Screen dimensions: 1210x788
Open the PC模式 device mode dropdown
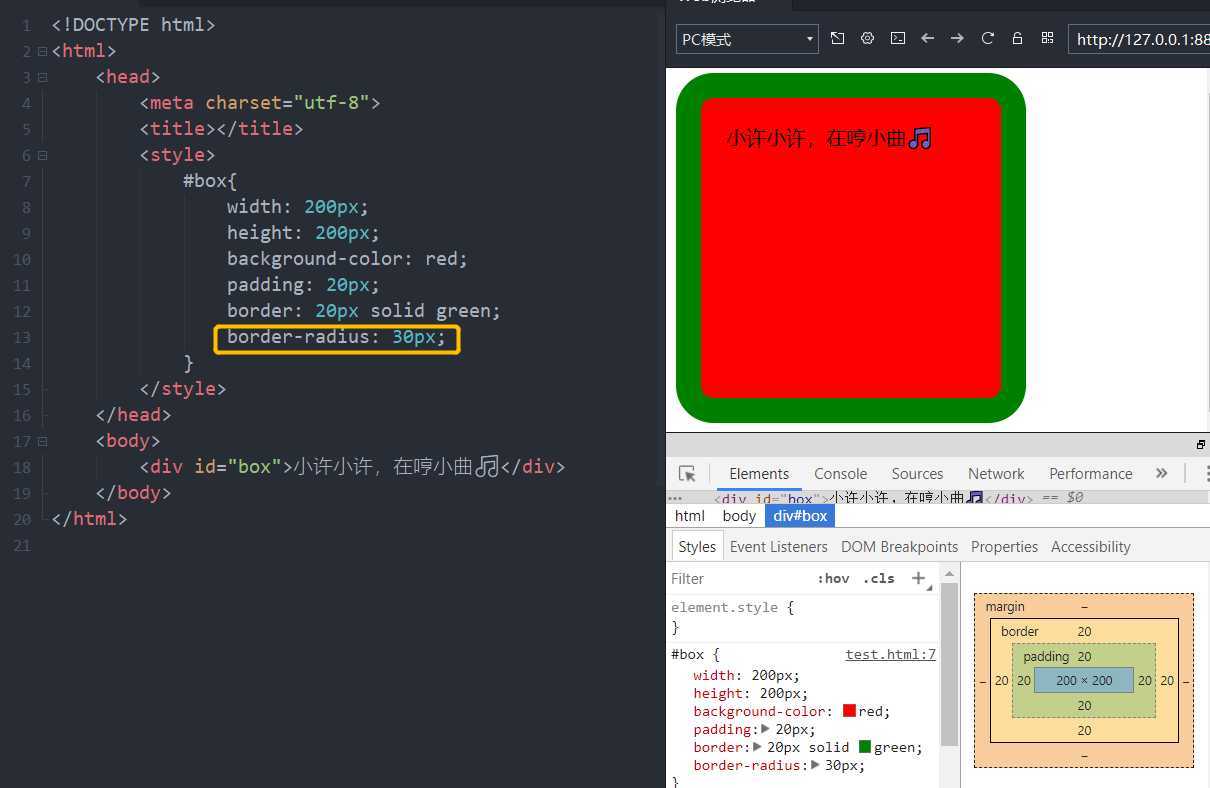[x=747, y=39]
